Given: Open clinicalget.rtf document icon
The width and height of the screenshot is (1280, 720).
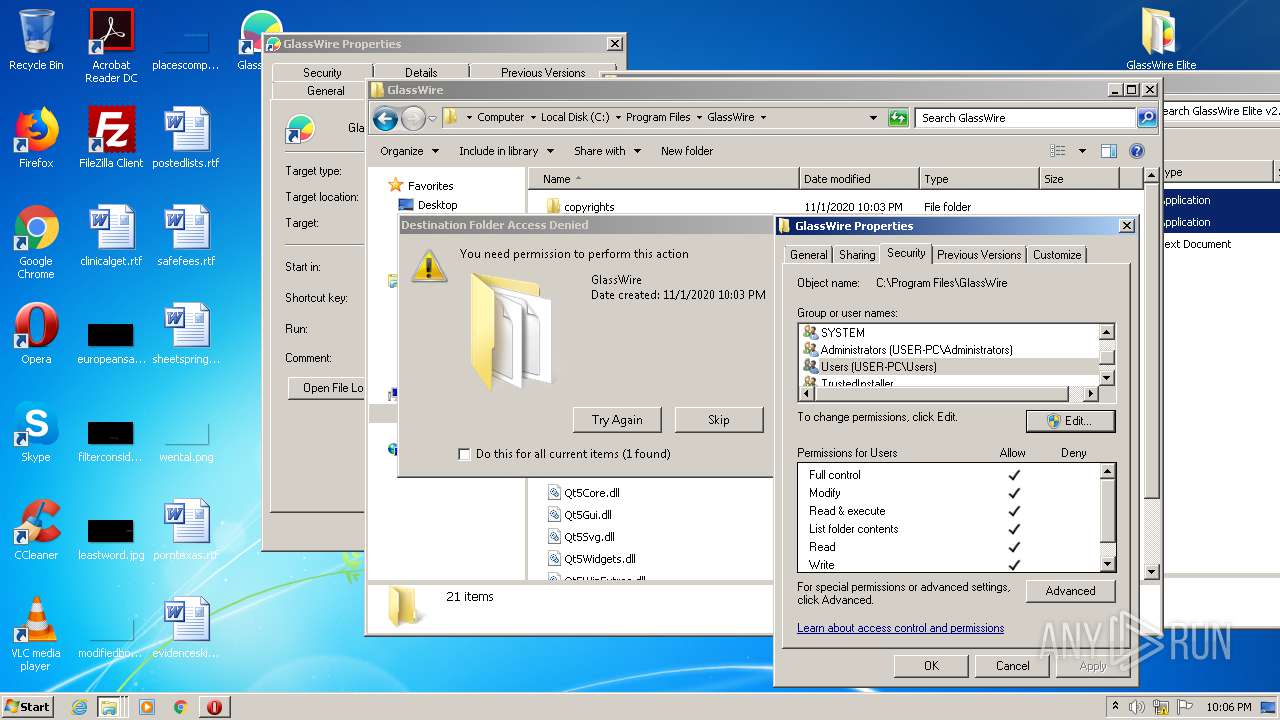Looking at the screenshot, I should 111,236.
